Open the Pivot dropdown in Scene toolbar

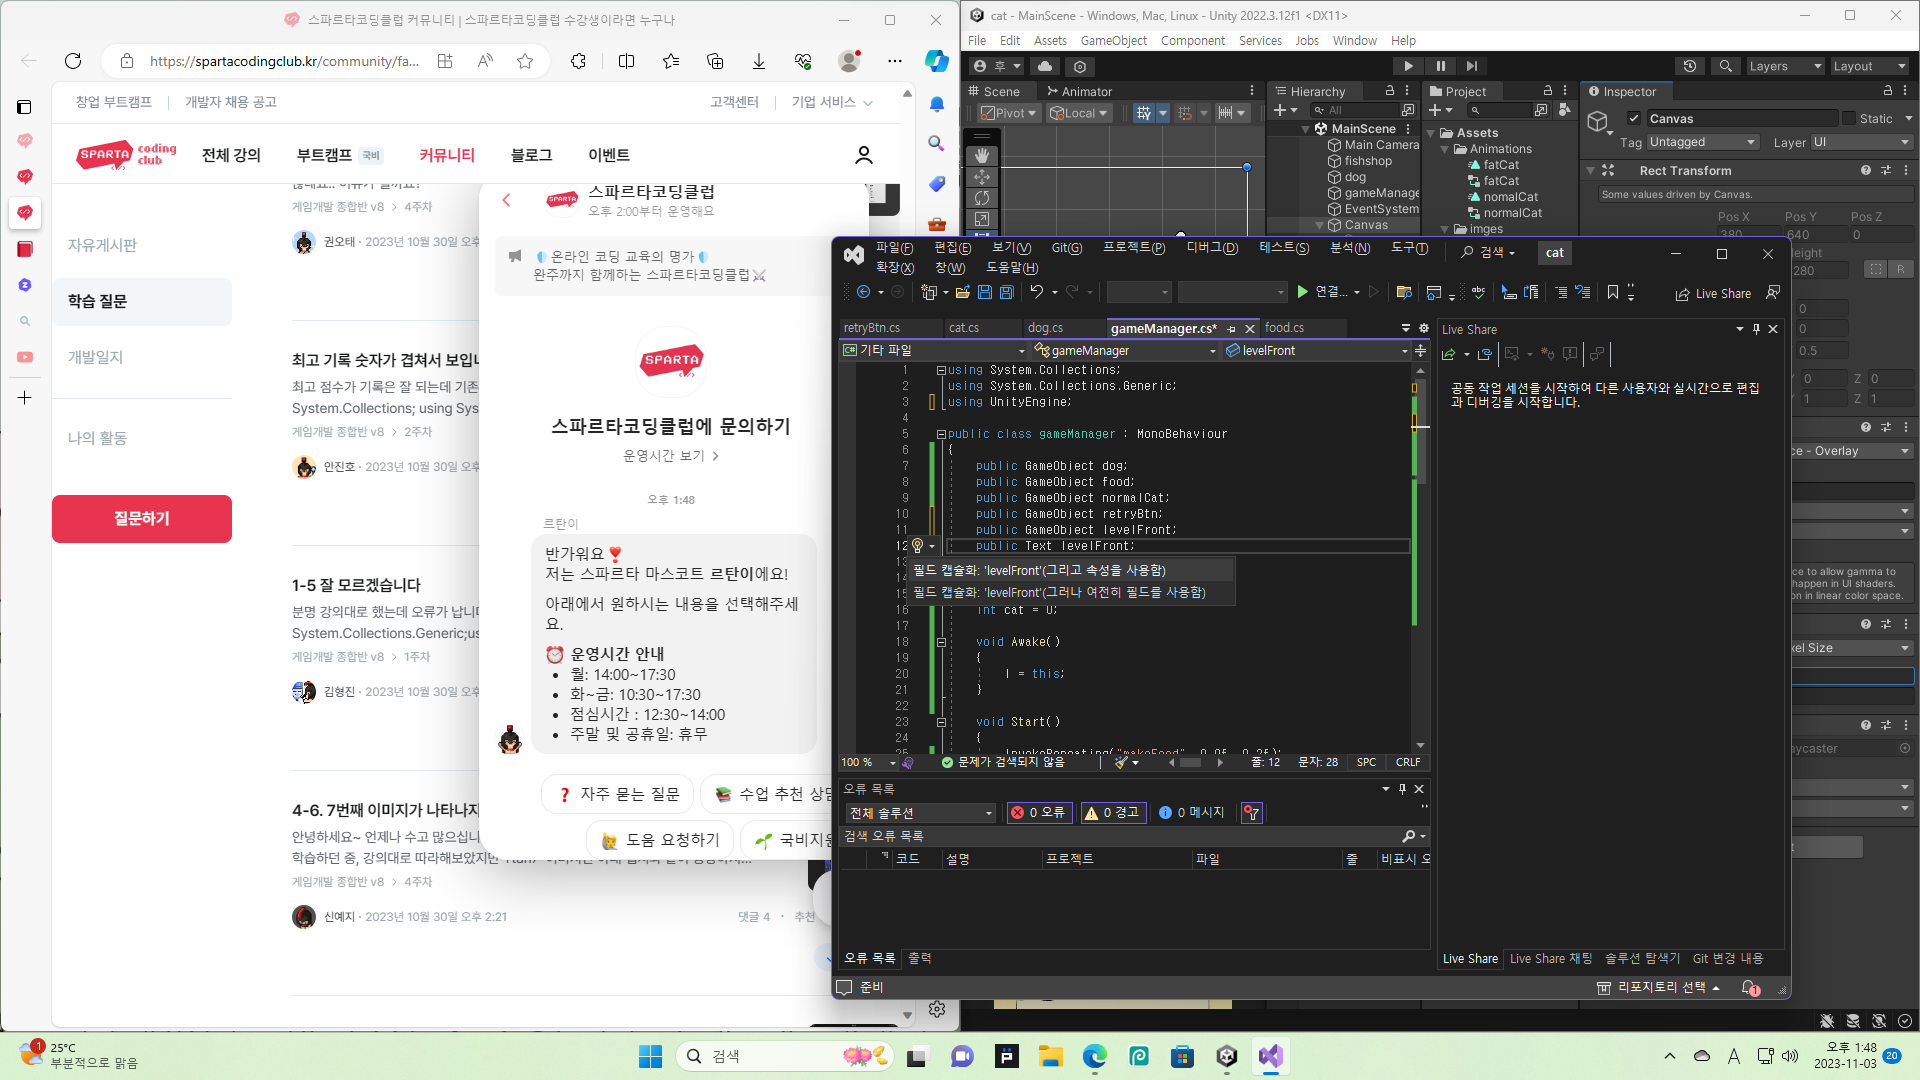(x=1009, y=113)
